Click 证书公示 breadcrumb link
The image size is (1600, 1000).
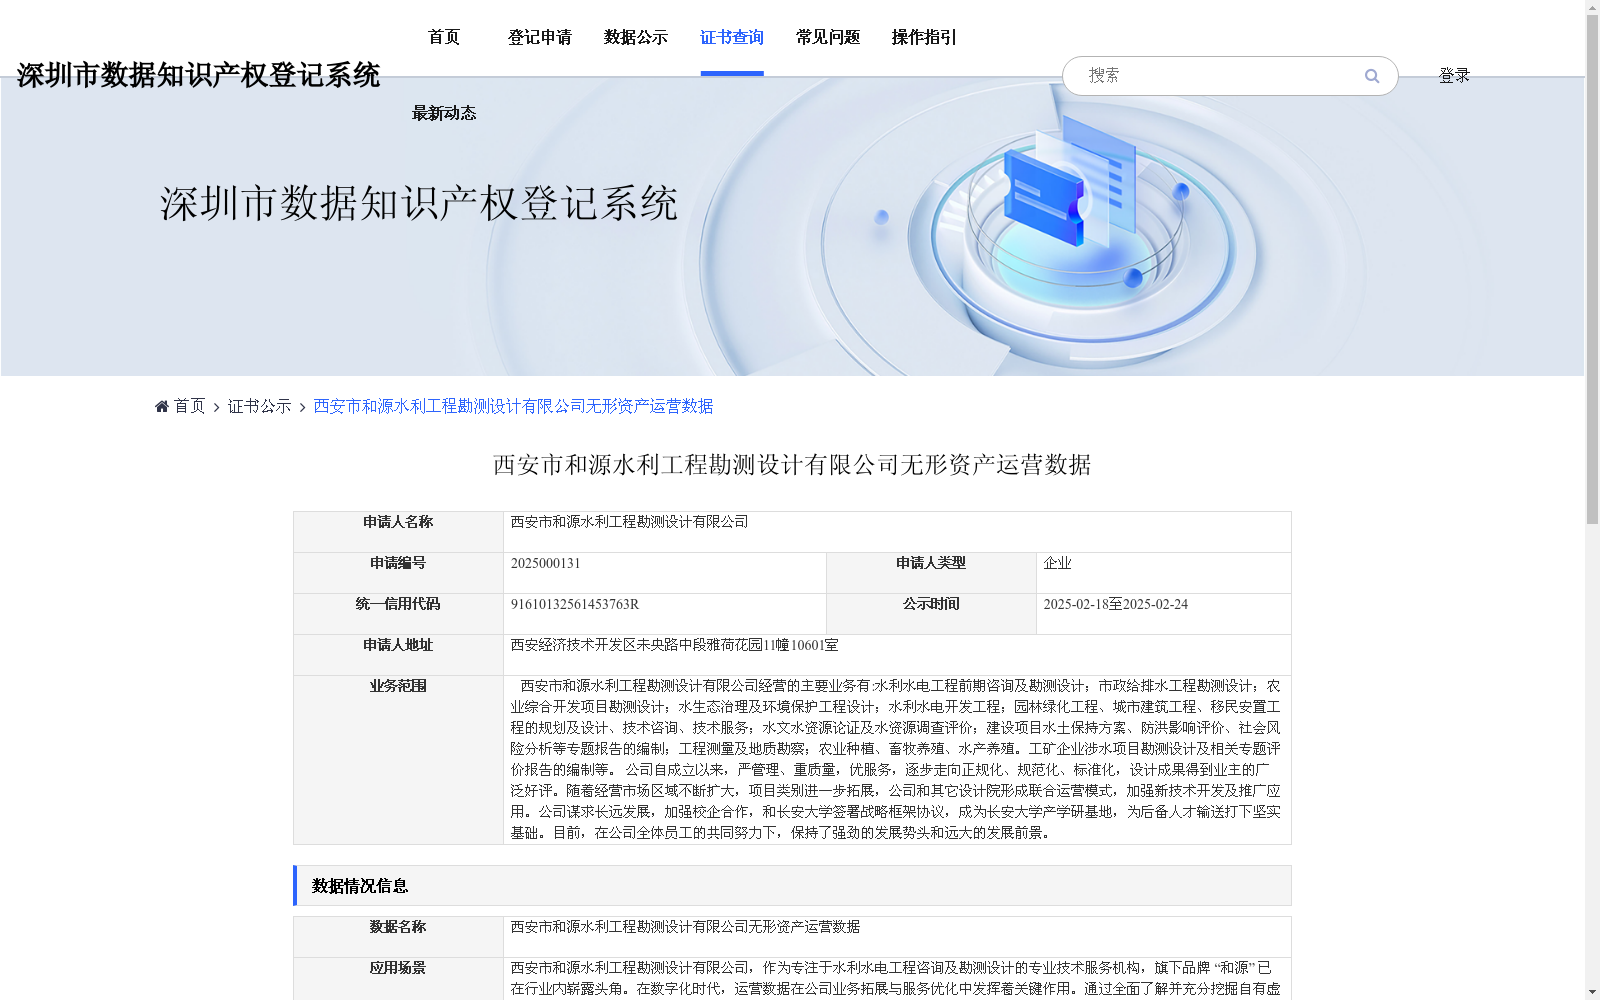[259, 406]
